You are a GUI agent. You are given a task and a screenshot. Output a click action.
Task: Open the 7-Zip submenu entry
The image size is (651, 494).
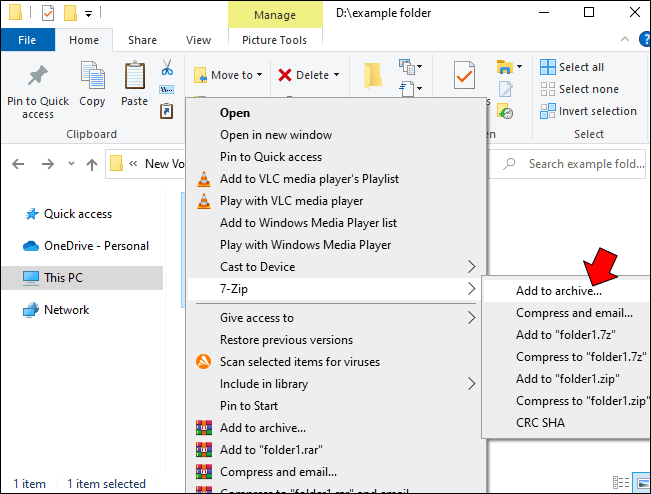335,289
